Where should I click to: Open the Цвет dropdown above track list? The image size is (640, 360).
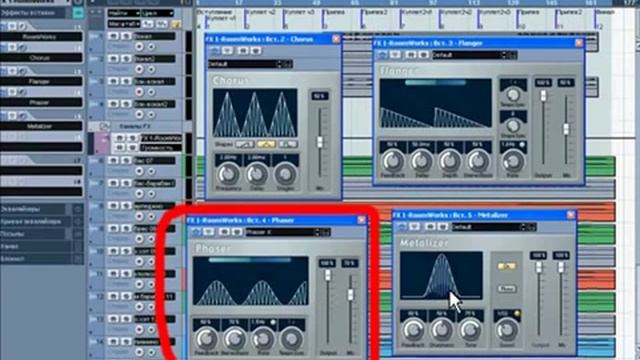click(158, 13)
